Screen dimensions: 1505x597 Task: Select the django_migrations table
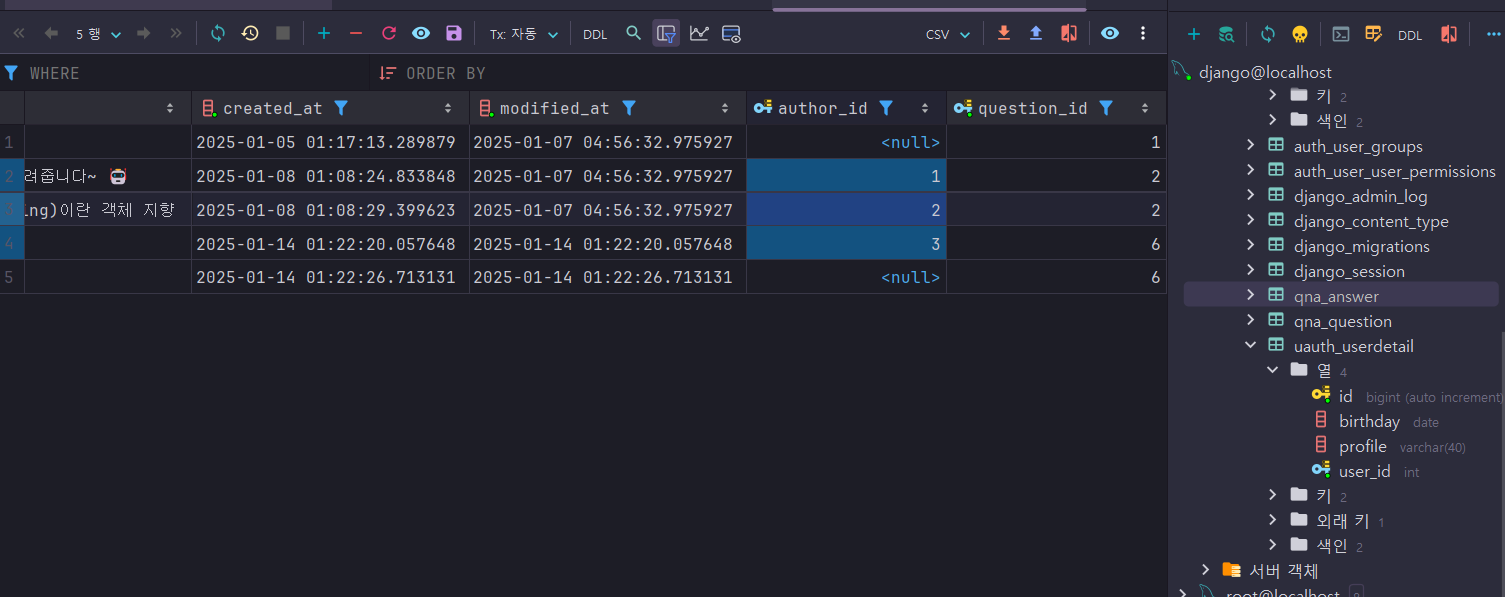(1362, 246)
